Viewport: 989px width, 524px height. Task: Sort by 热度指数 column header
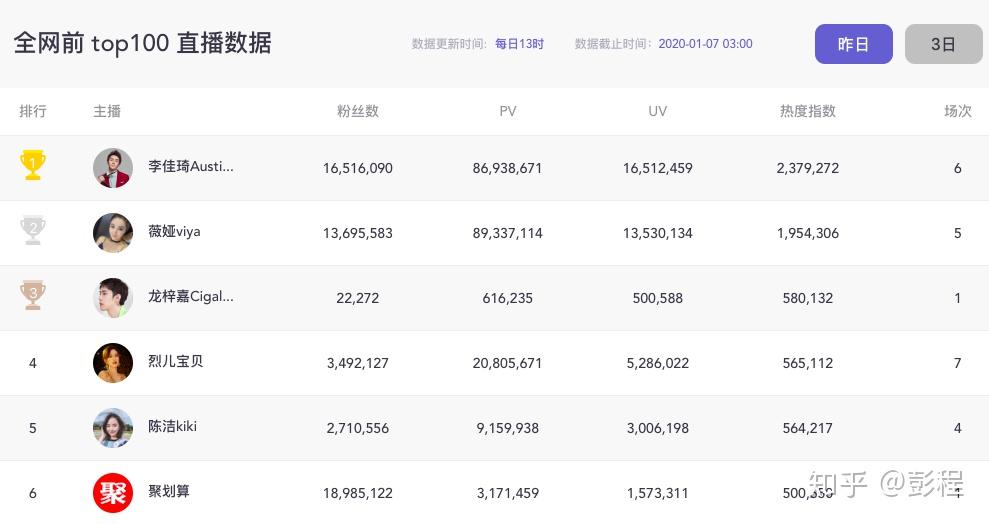click(808, 111)
